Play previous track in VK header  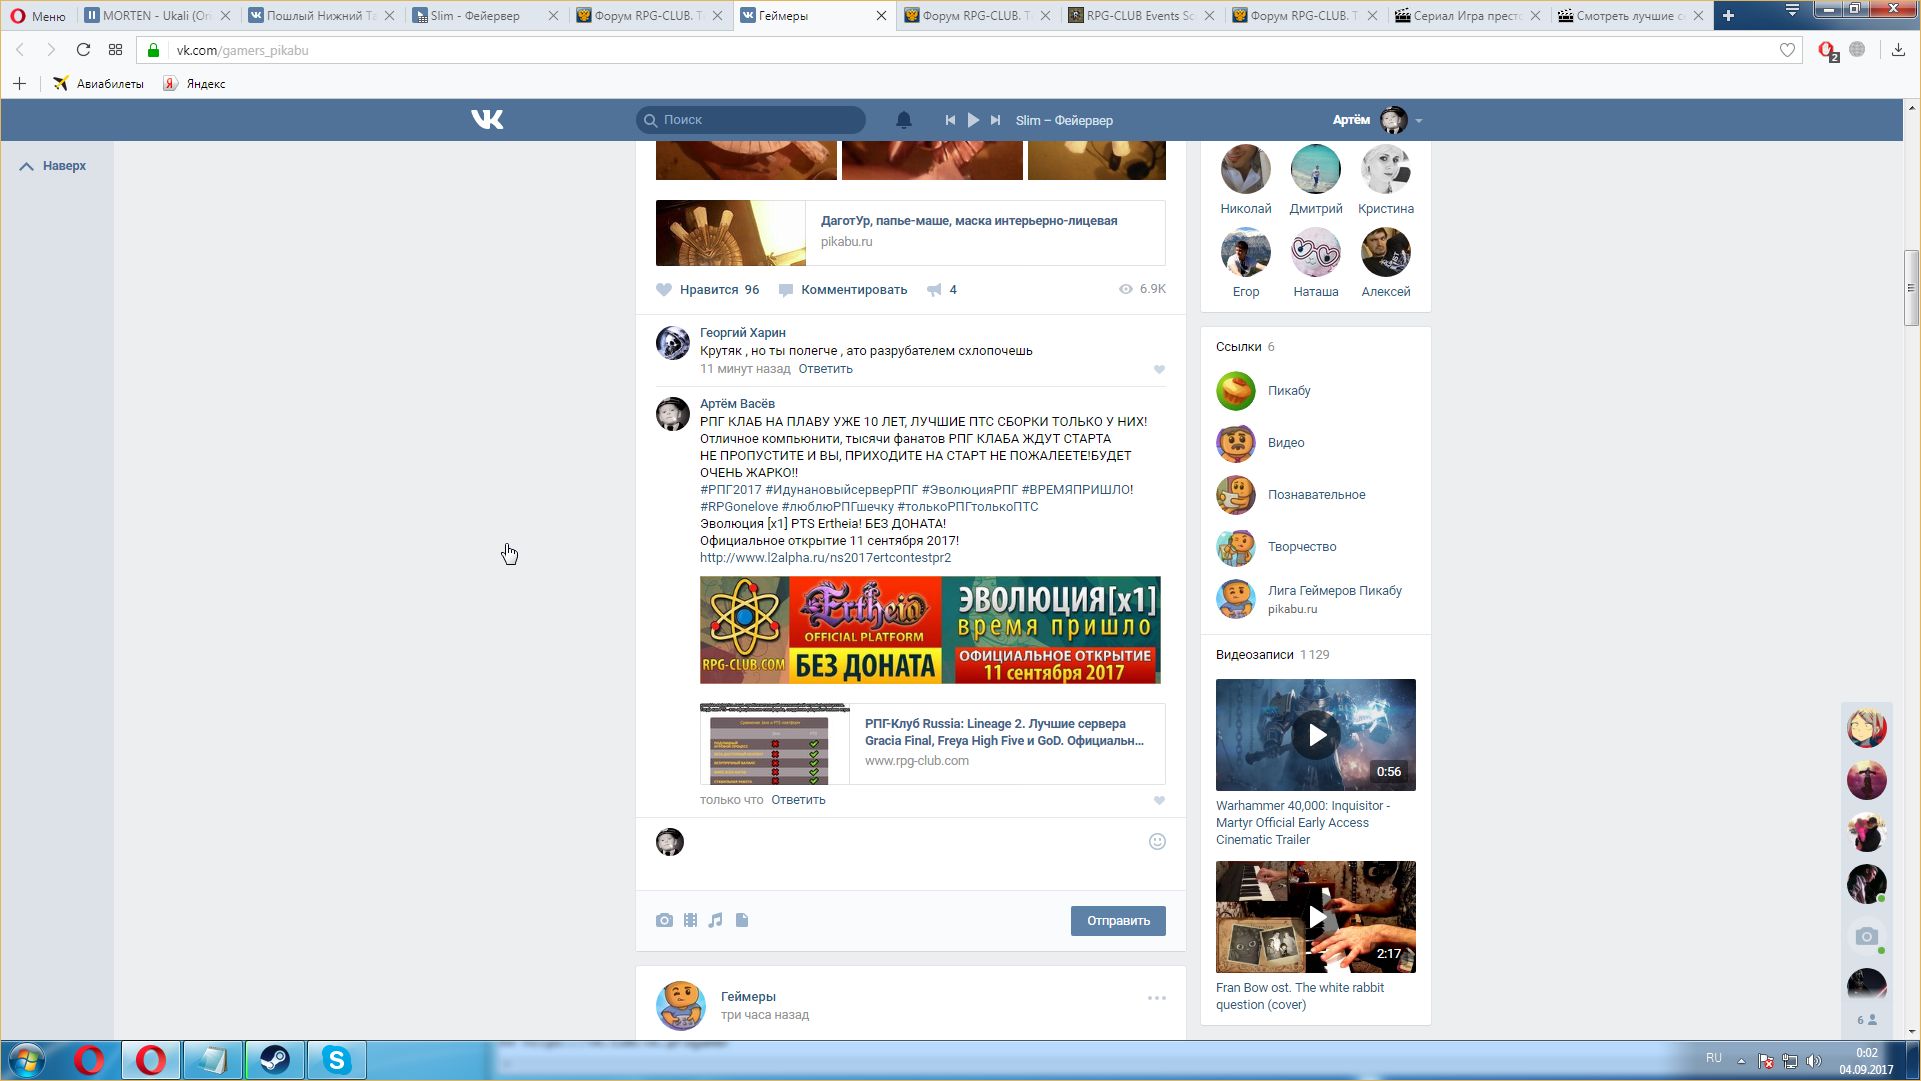(x=950, y=120)
